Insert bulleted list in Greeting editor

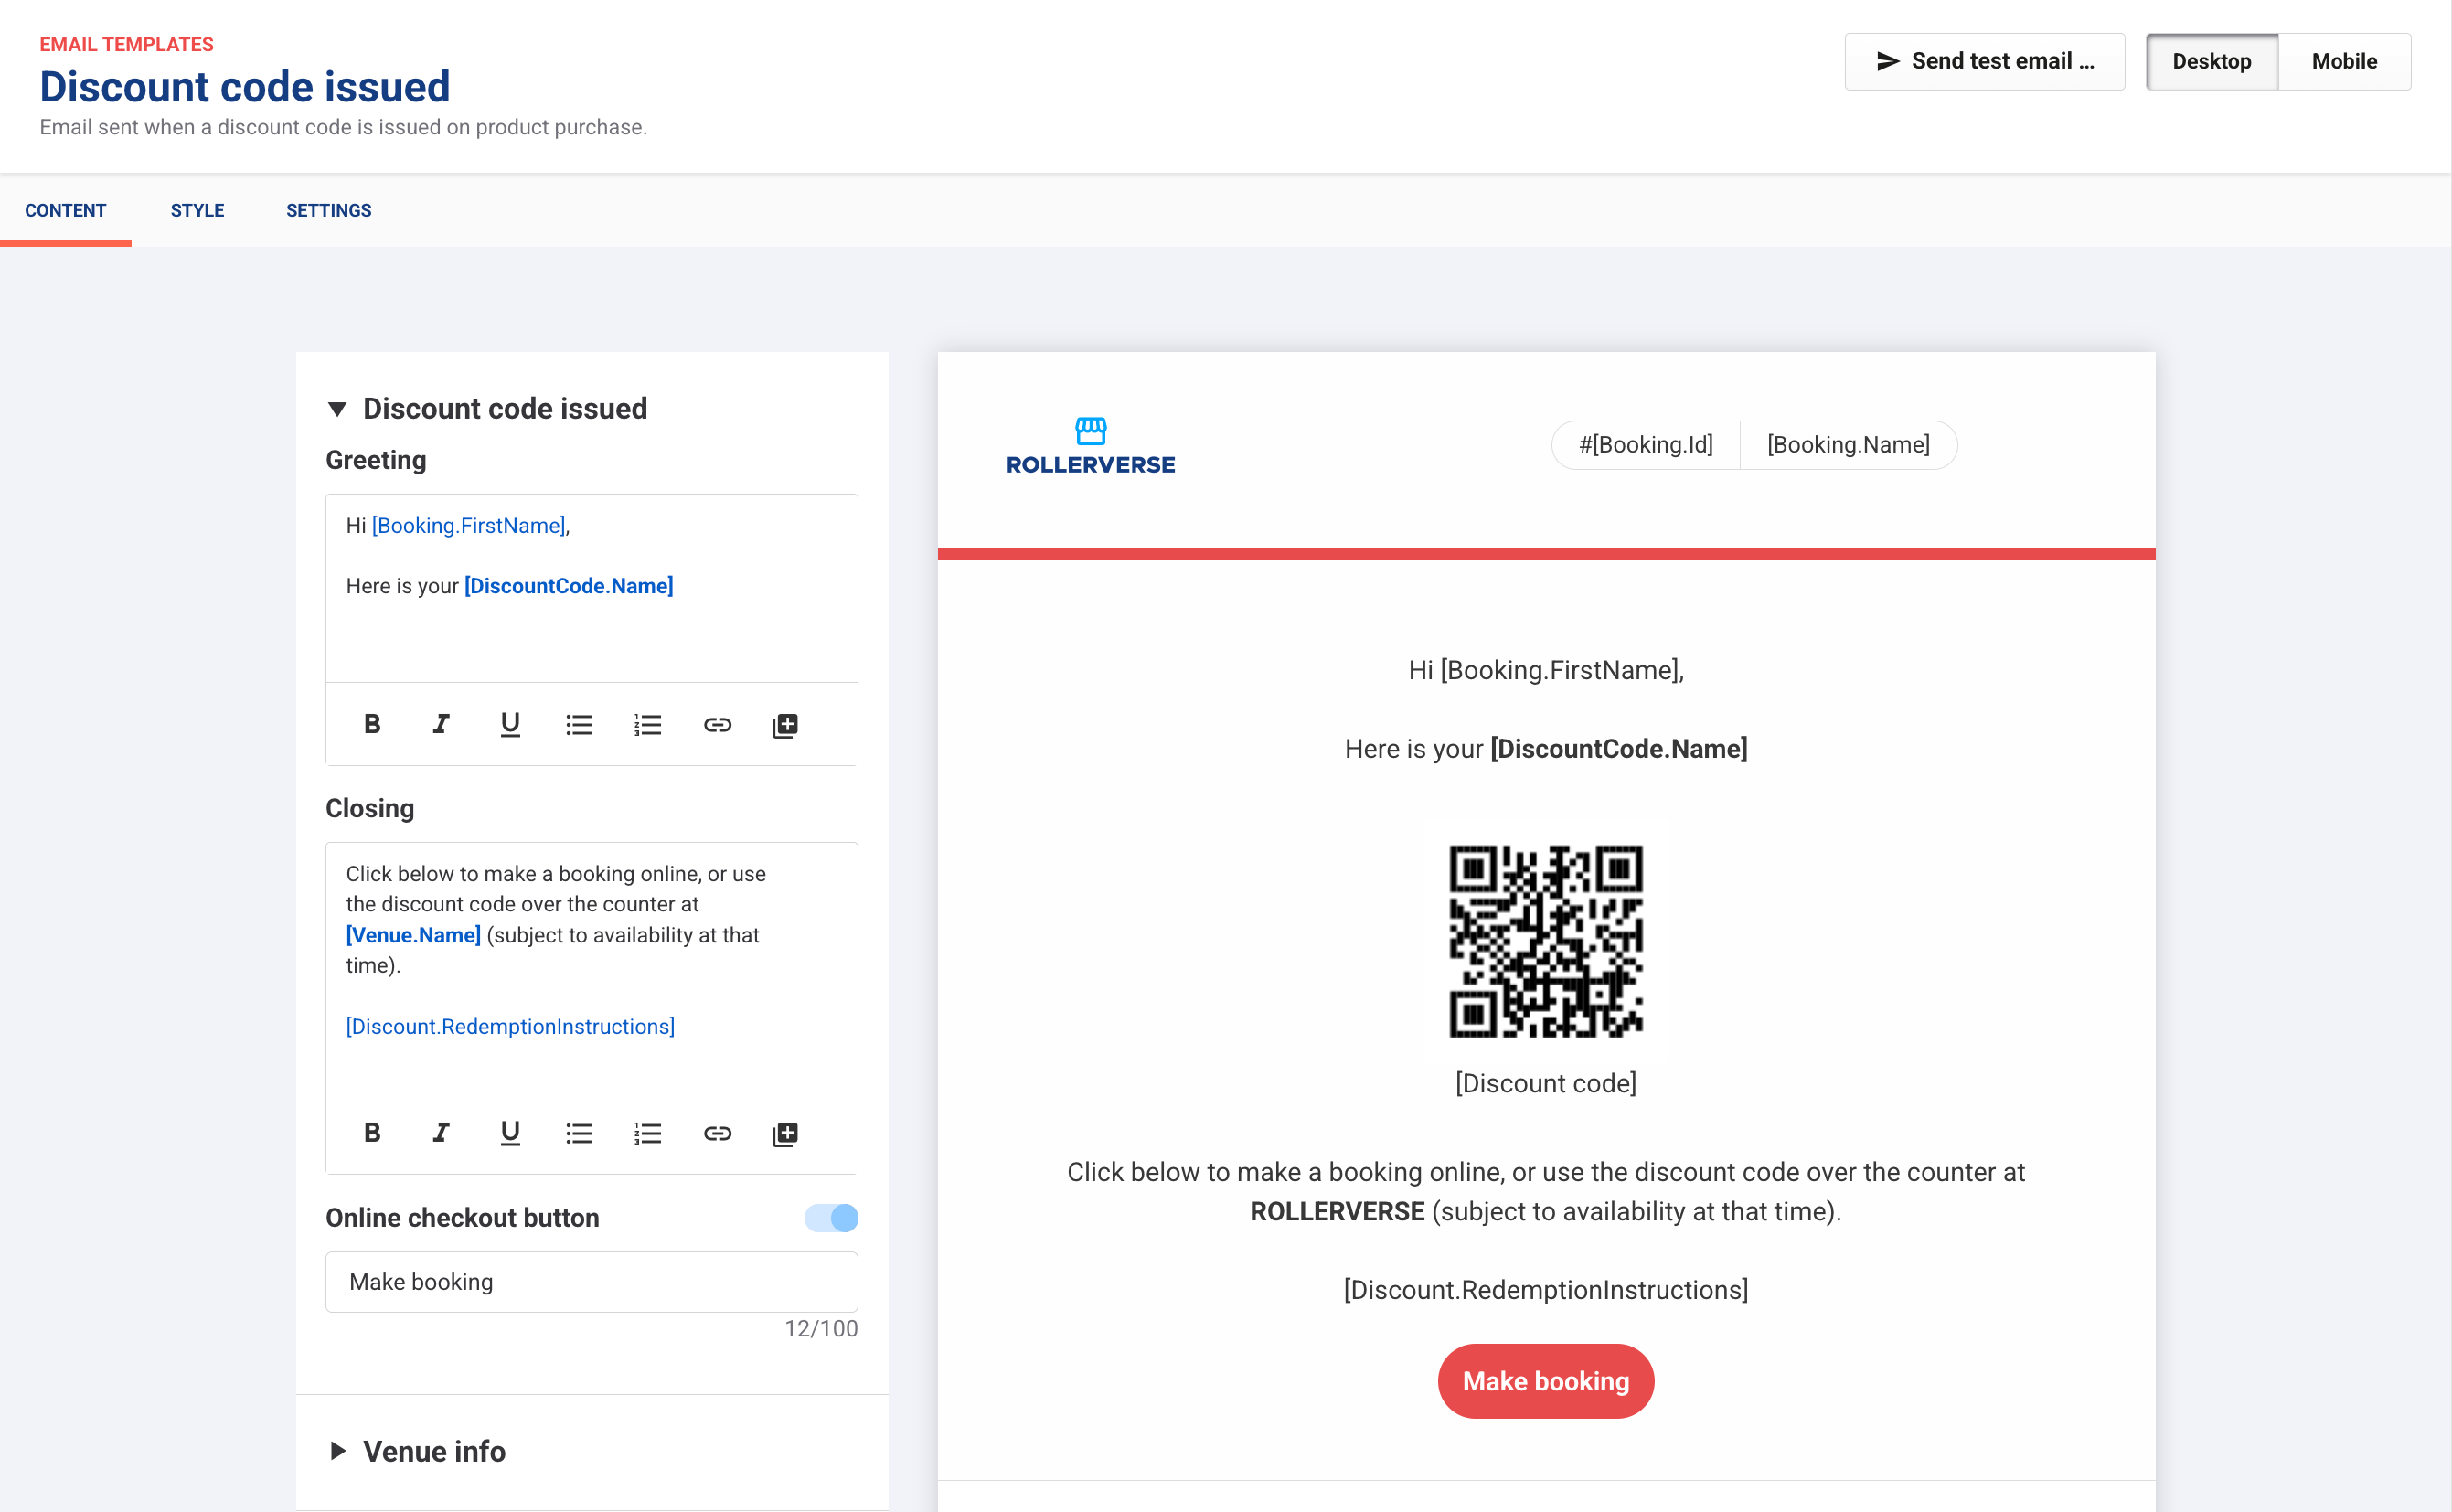point(579,724)
